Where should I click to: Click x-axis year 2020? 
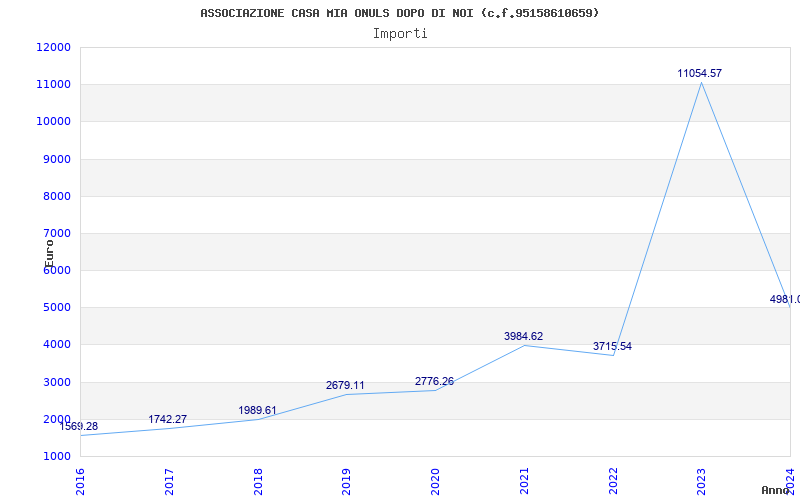coord(435,482)
